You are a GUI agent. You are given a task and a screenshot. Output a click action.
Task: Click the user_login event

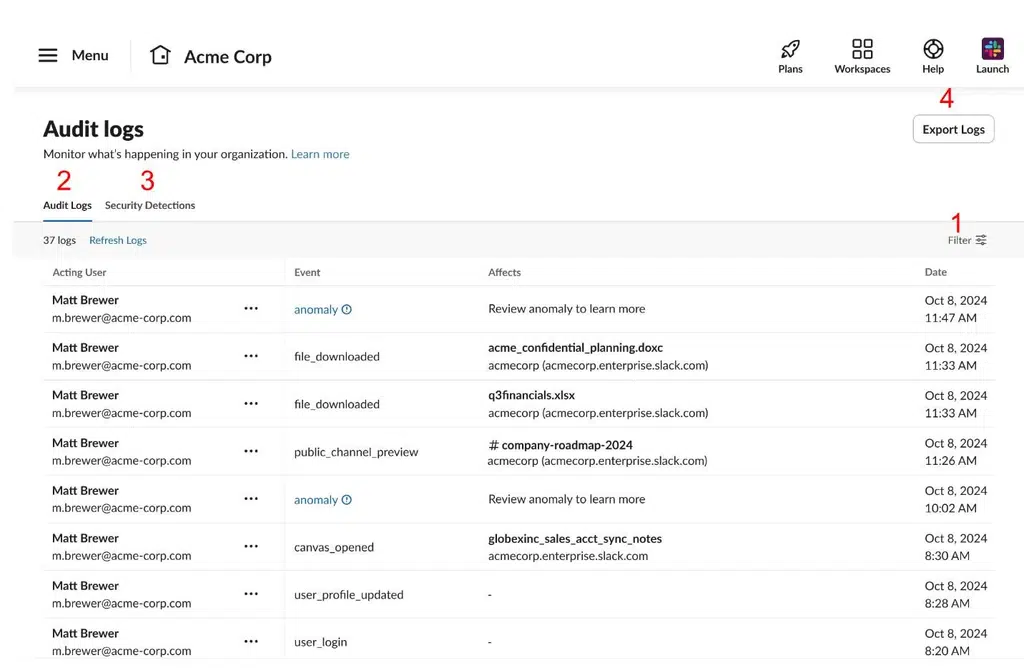(x=321, y=642)
